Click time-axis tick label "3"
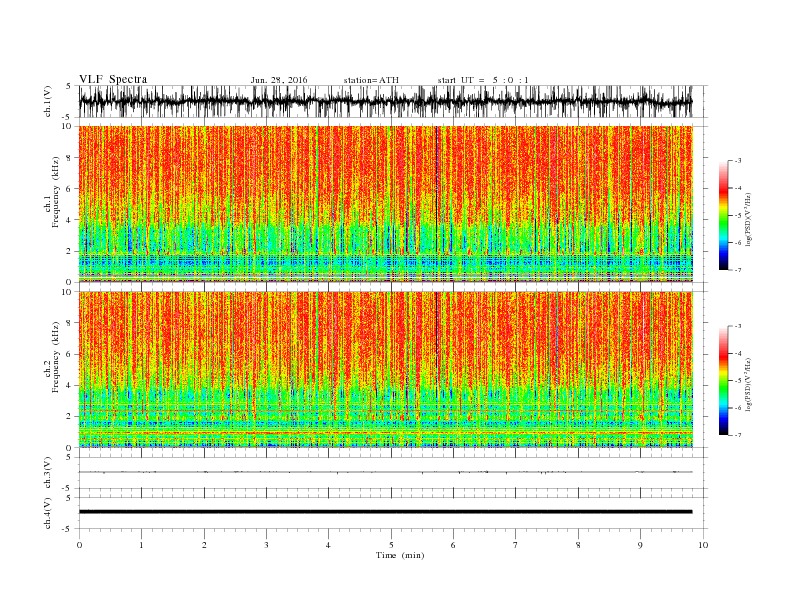Image resolution: width=792 pixels, height=612 pixels. 266,545
